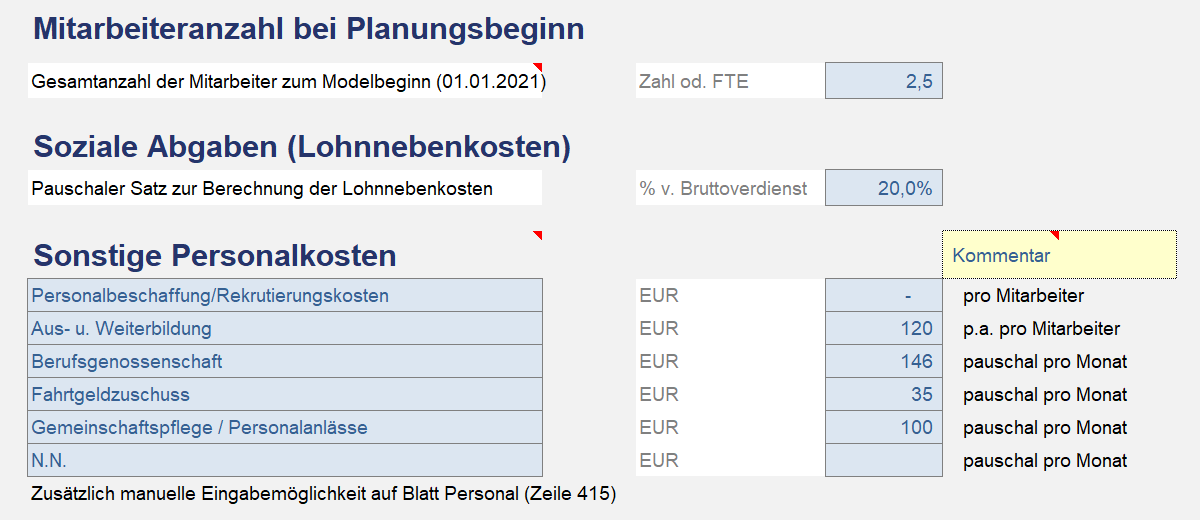Select the Personalbeschaffung/Rekrutierungskosten label cell
The height and width of the screenshot is (520, 1200).
coord(285,296)
